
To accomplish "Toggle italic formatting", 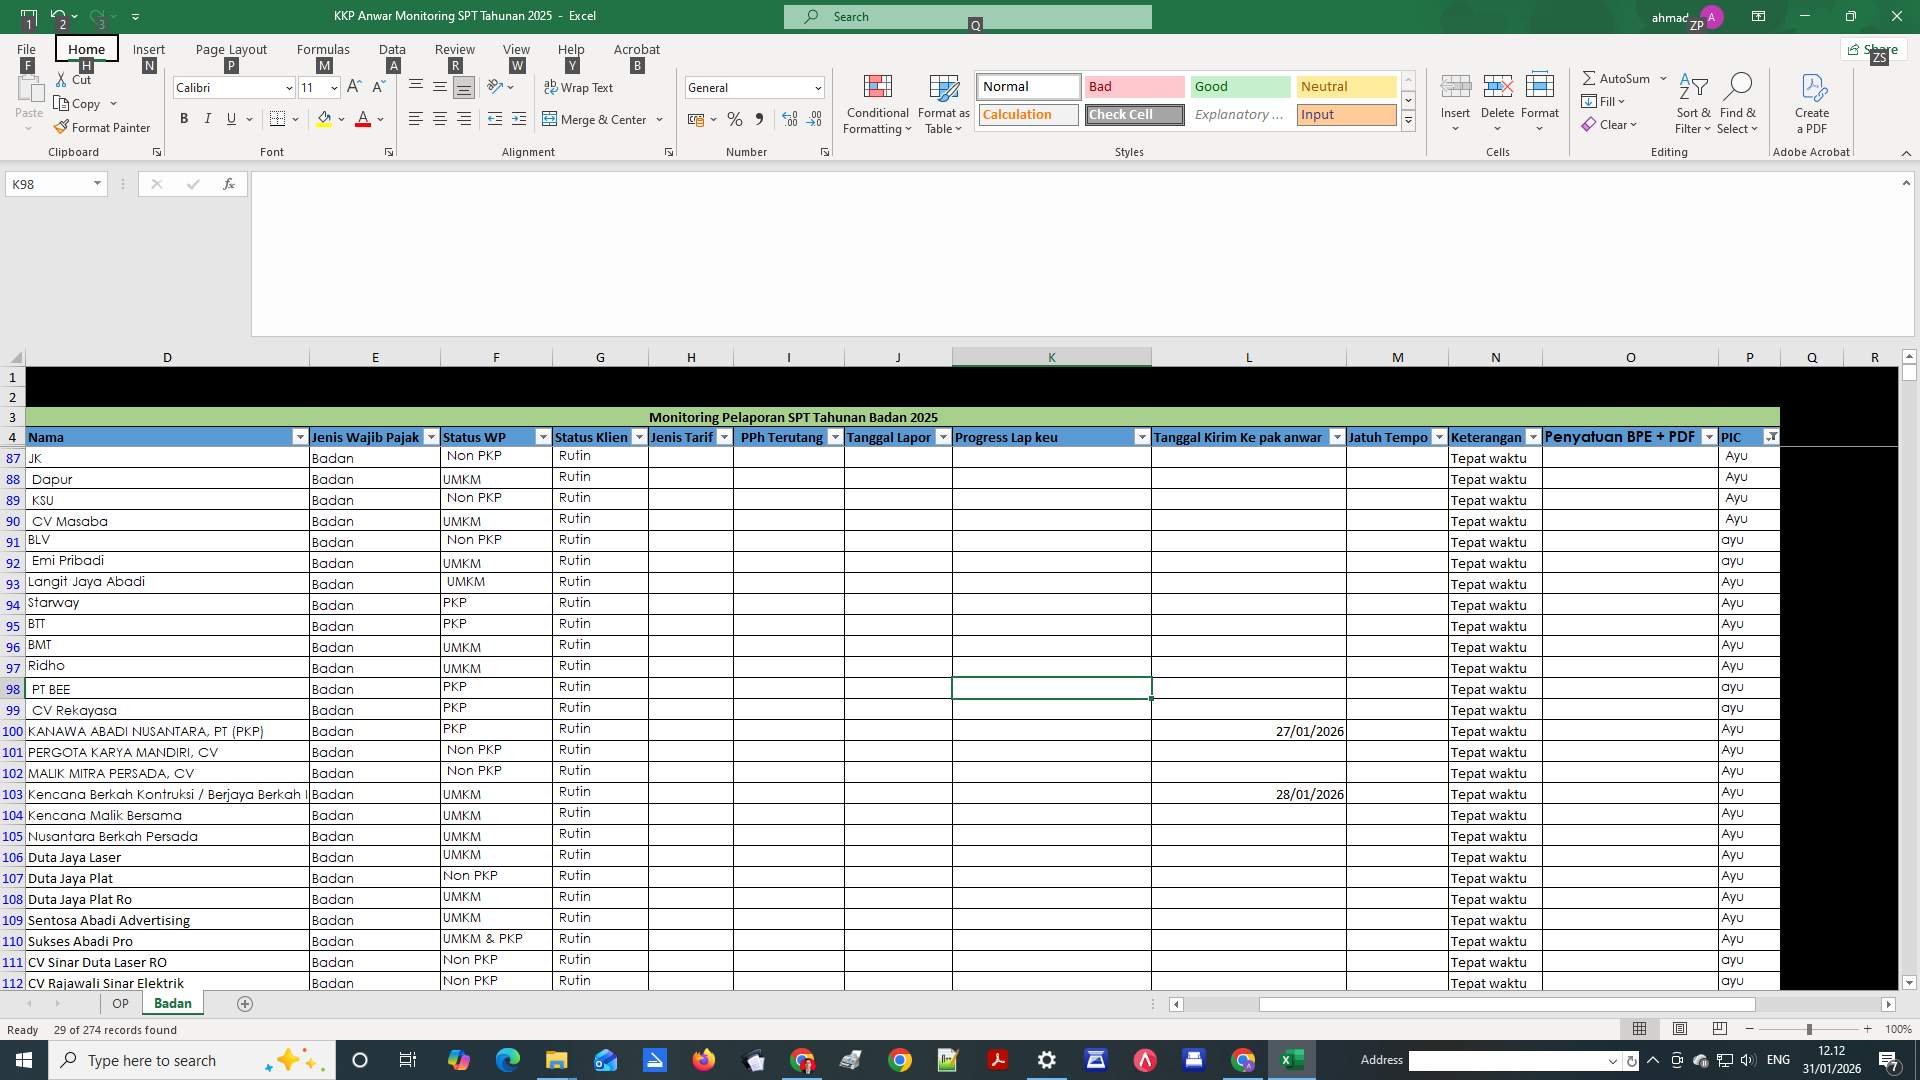I will click(x=207, y=118).
